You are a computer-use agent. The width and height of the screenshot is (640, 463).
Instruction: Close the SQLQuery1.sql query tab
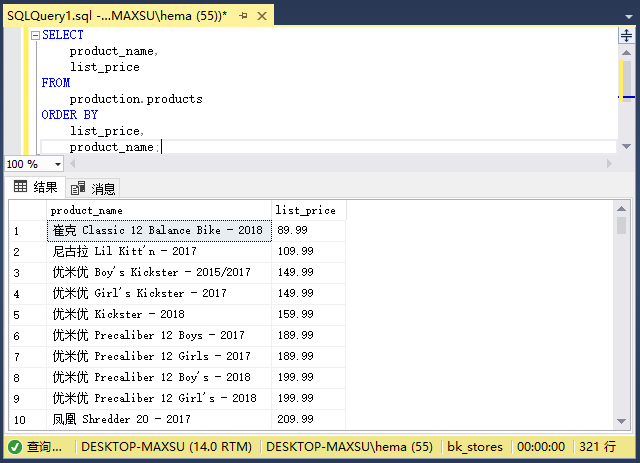point(262,16)
